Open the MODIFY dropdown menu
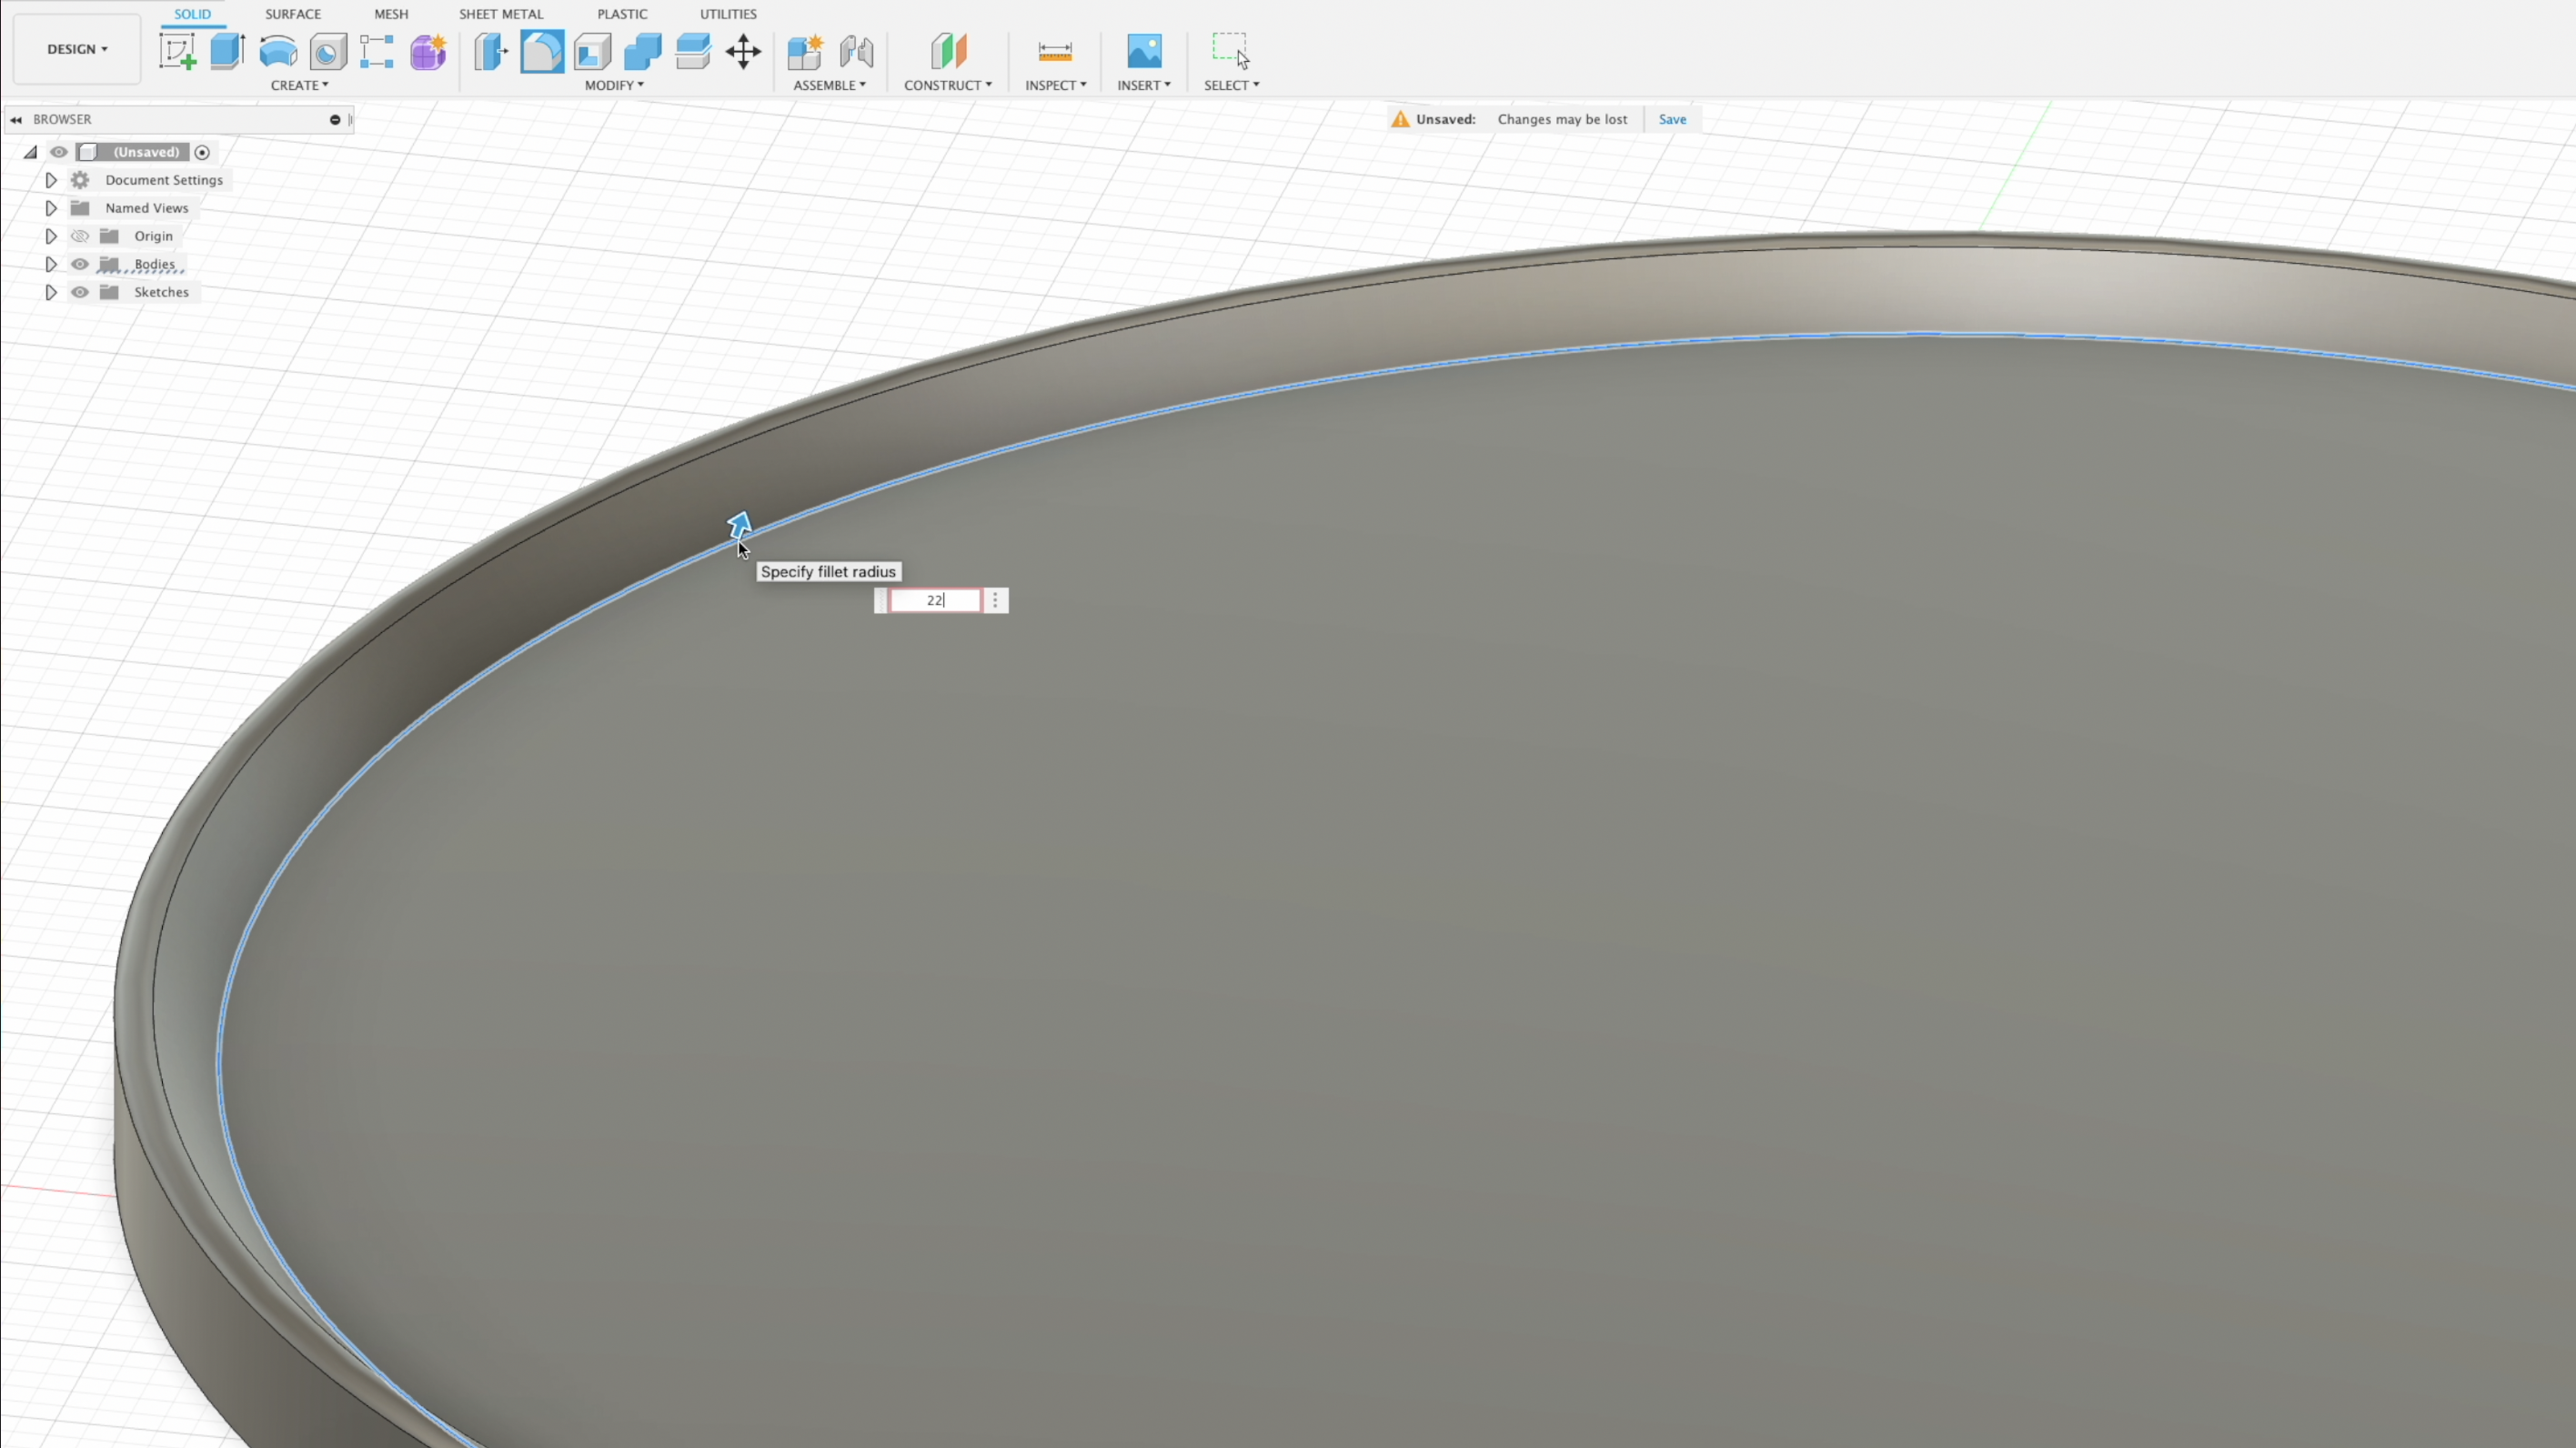 pyautogui.click(x=614, y=85)
